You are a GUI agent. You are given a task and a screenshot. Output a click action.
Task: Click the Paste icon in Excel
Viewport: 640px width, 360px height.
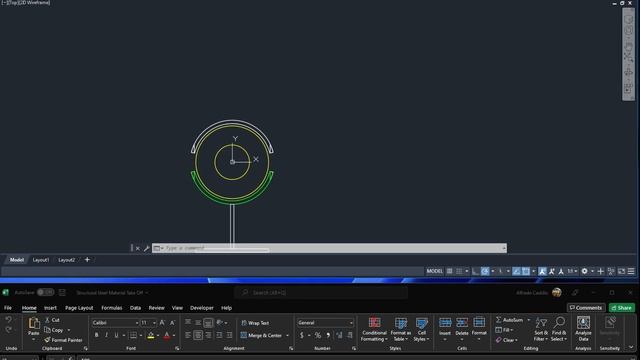pos(33,324)
